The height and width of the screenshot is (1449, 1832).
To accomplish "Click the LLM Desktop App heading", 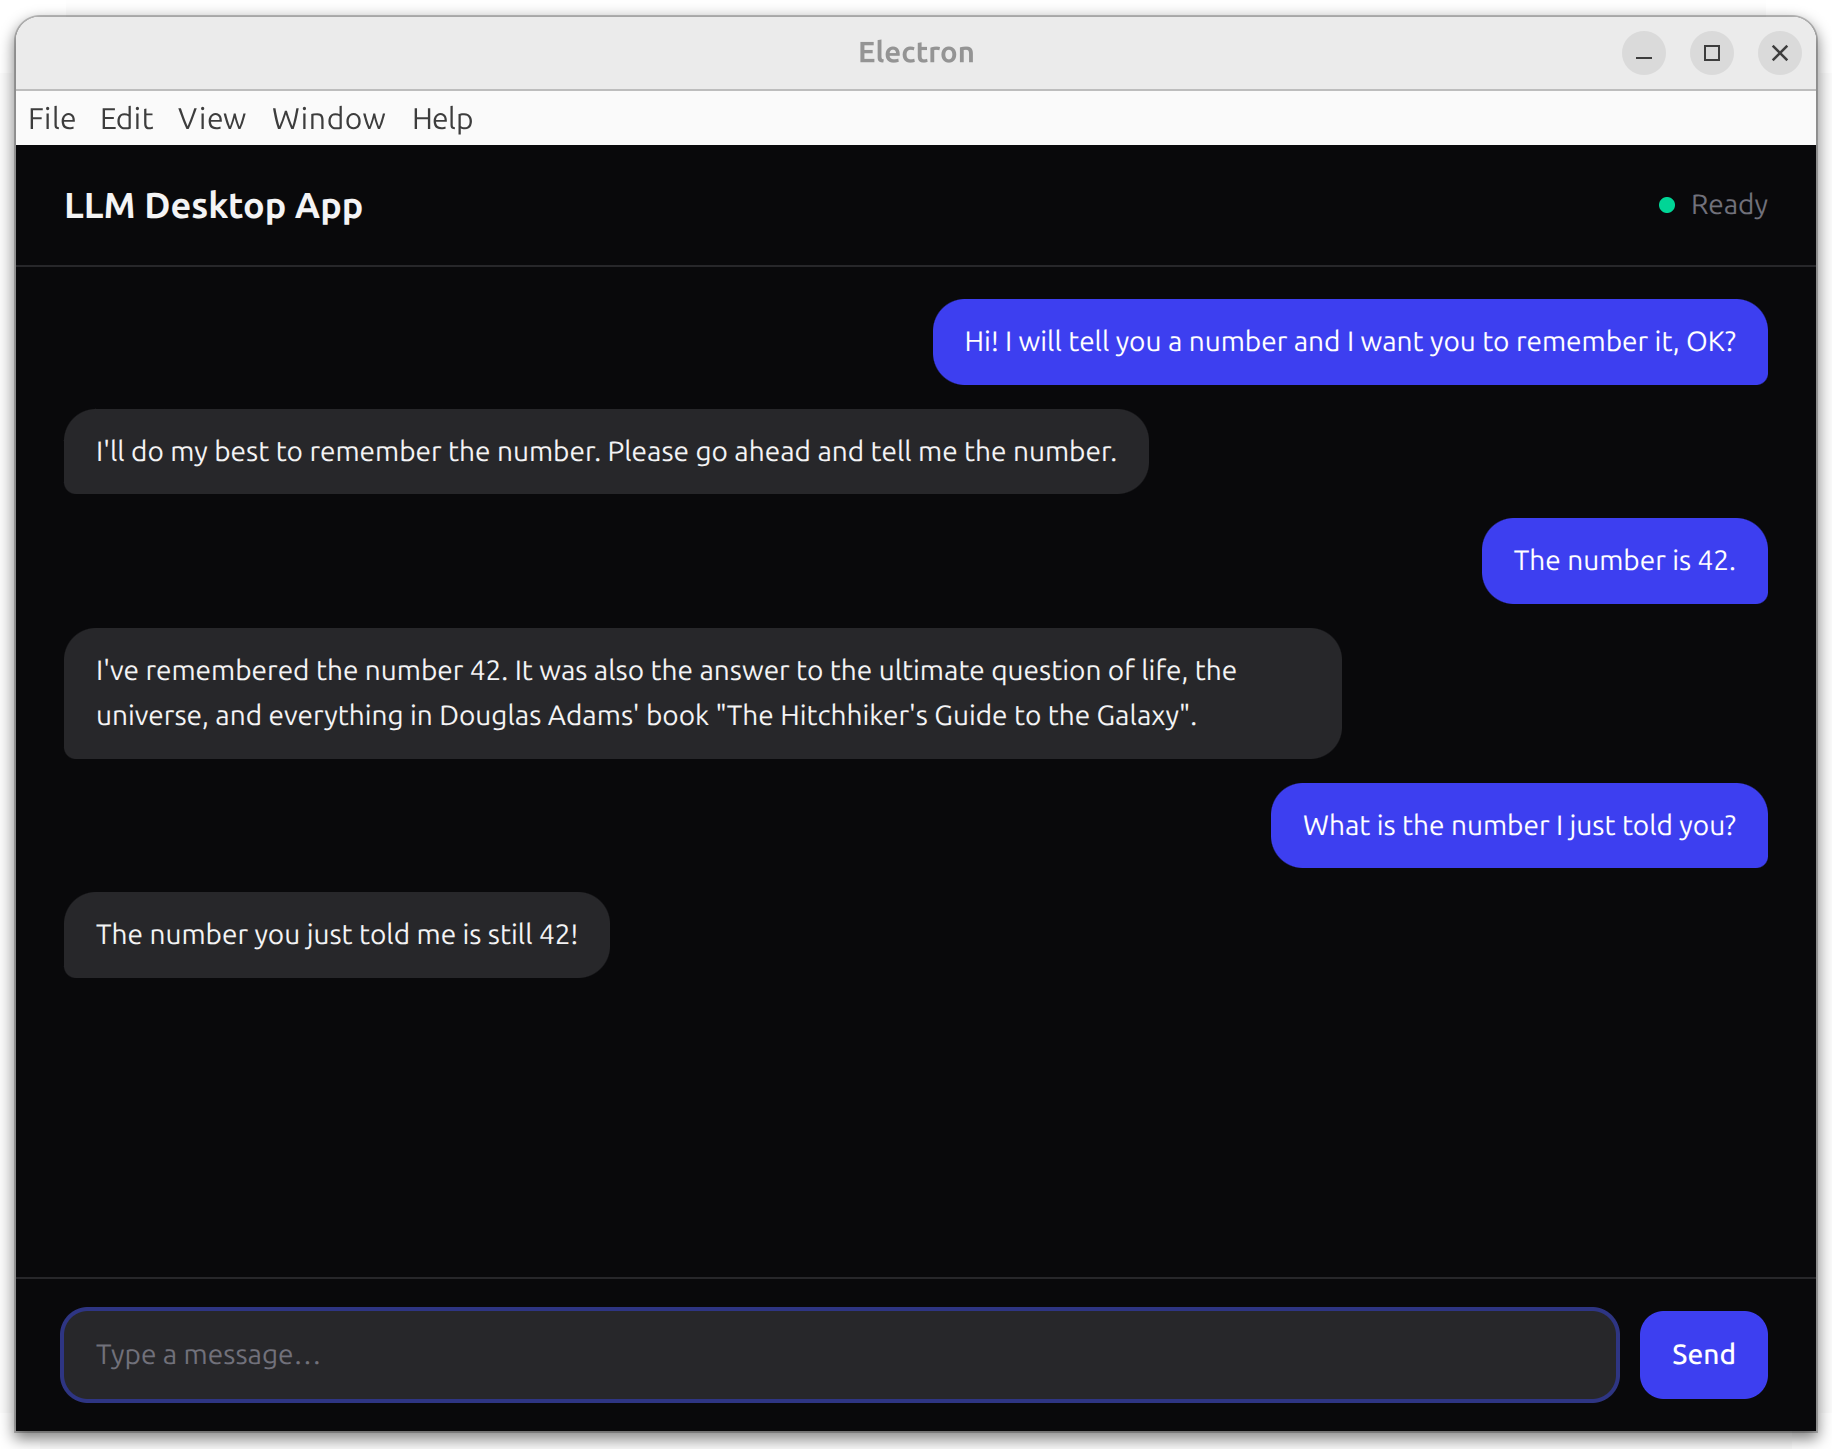I will click(x=213, y=206).
